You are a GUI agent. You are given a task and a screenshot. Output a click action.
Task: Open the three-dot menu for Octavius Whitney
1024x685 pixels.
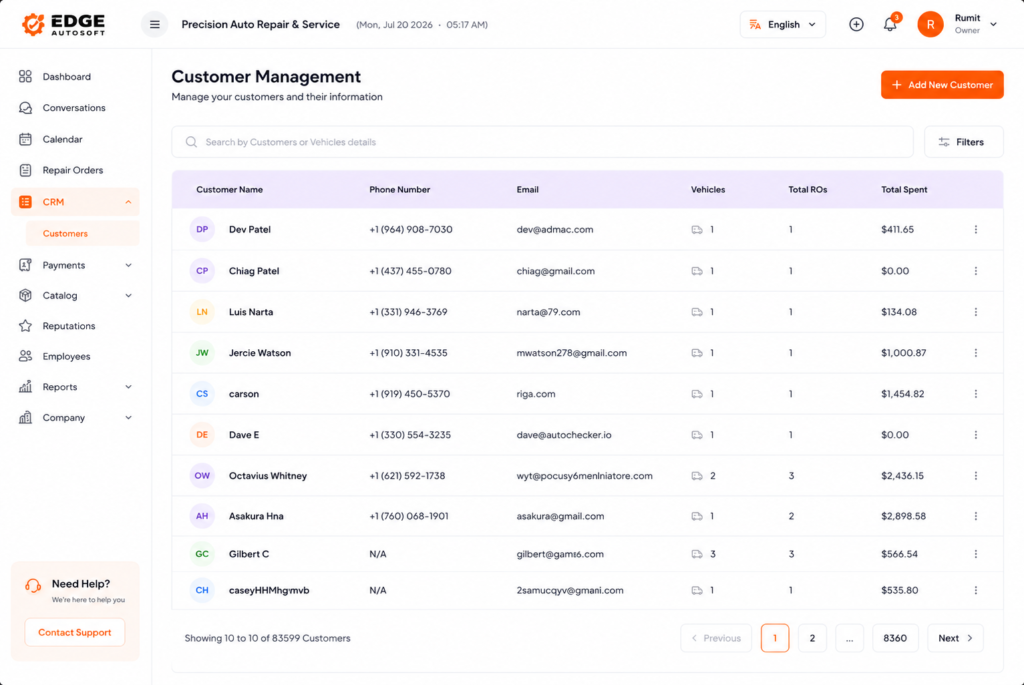[976, 475]
